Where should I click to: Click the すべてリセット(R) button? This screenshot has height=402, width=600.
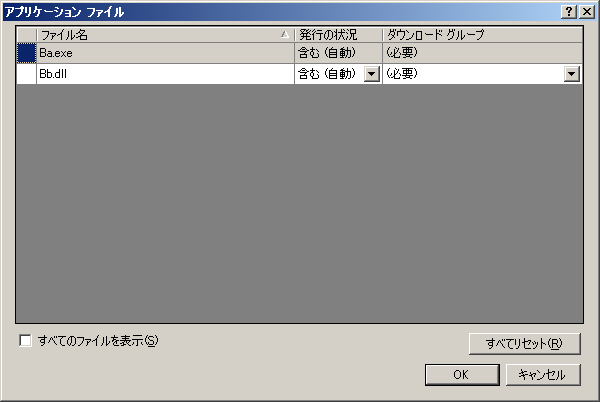[525, 343]
